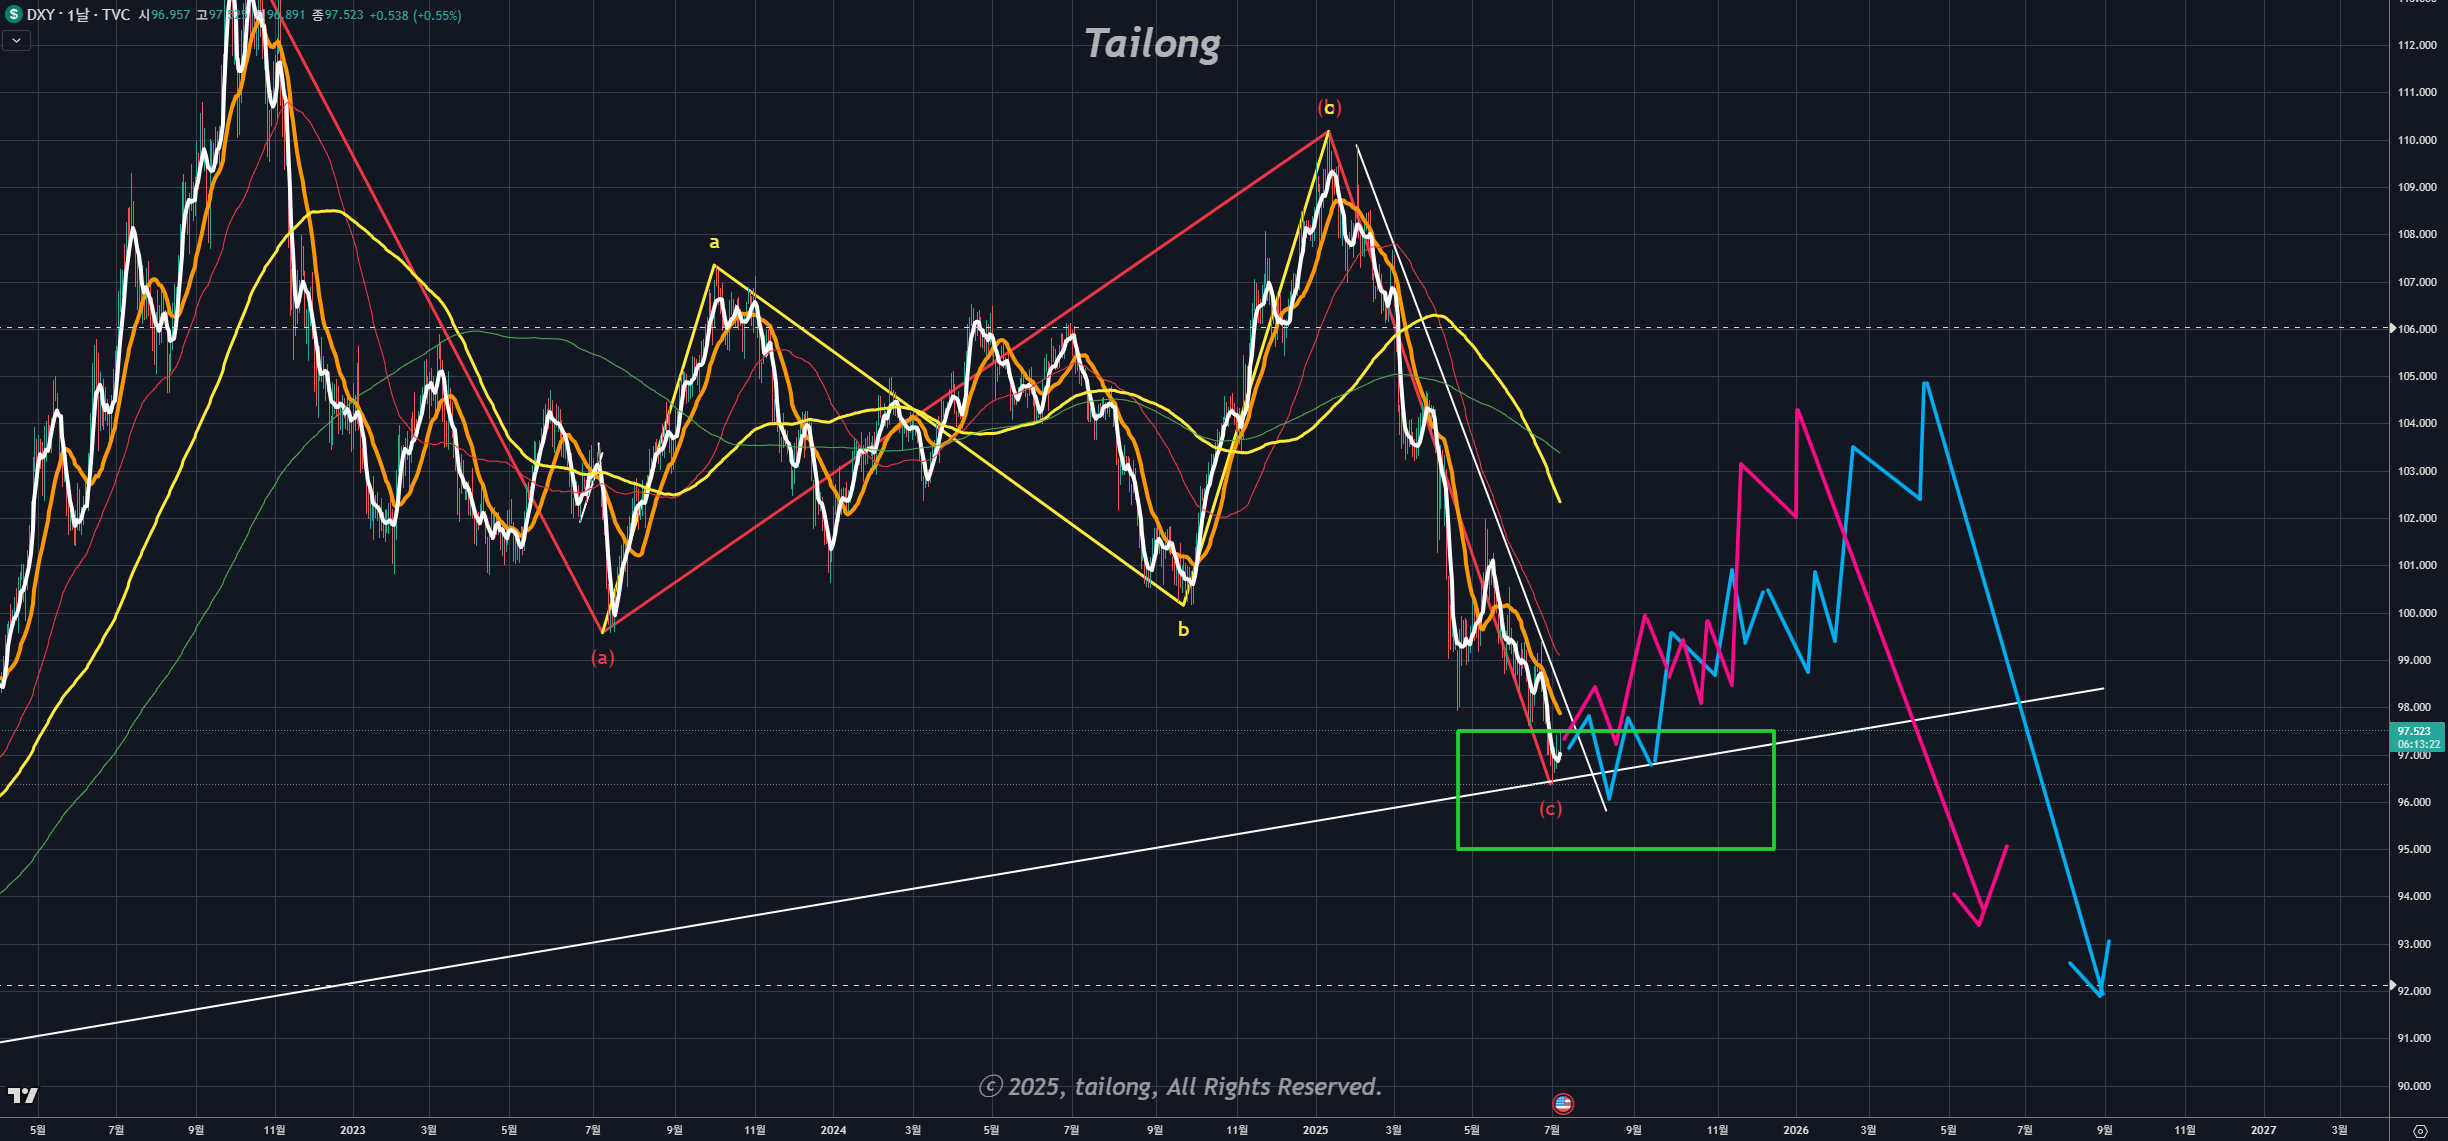Click the TradingView logo
Image resolution: width=2448 pixels, height=1141 pixels.
coord(22,1096)
